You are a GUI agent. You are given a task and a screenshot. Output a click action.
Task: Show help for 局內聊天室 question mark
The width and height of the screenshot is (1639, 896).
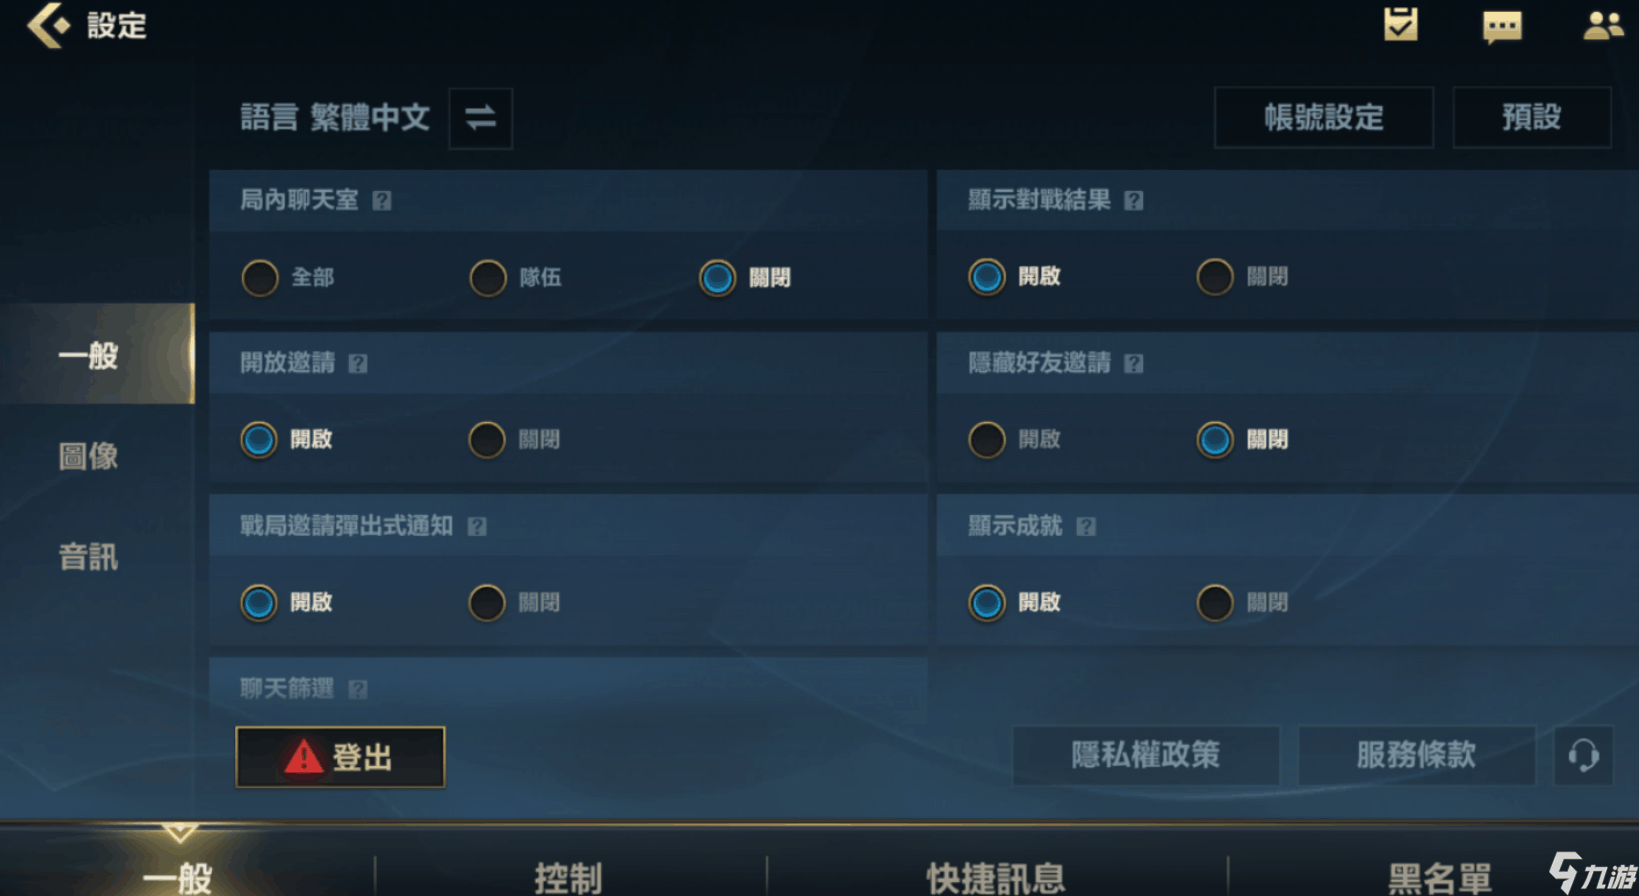(382, 201)
